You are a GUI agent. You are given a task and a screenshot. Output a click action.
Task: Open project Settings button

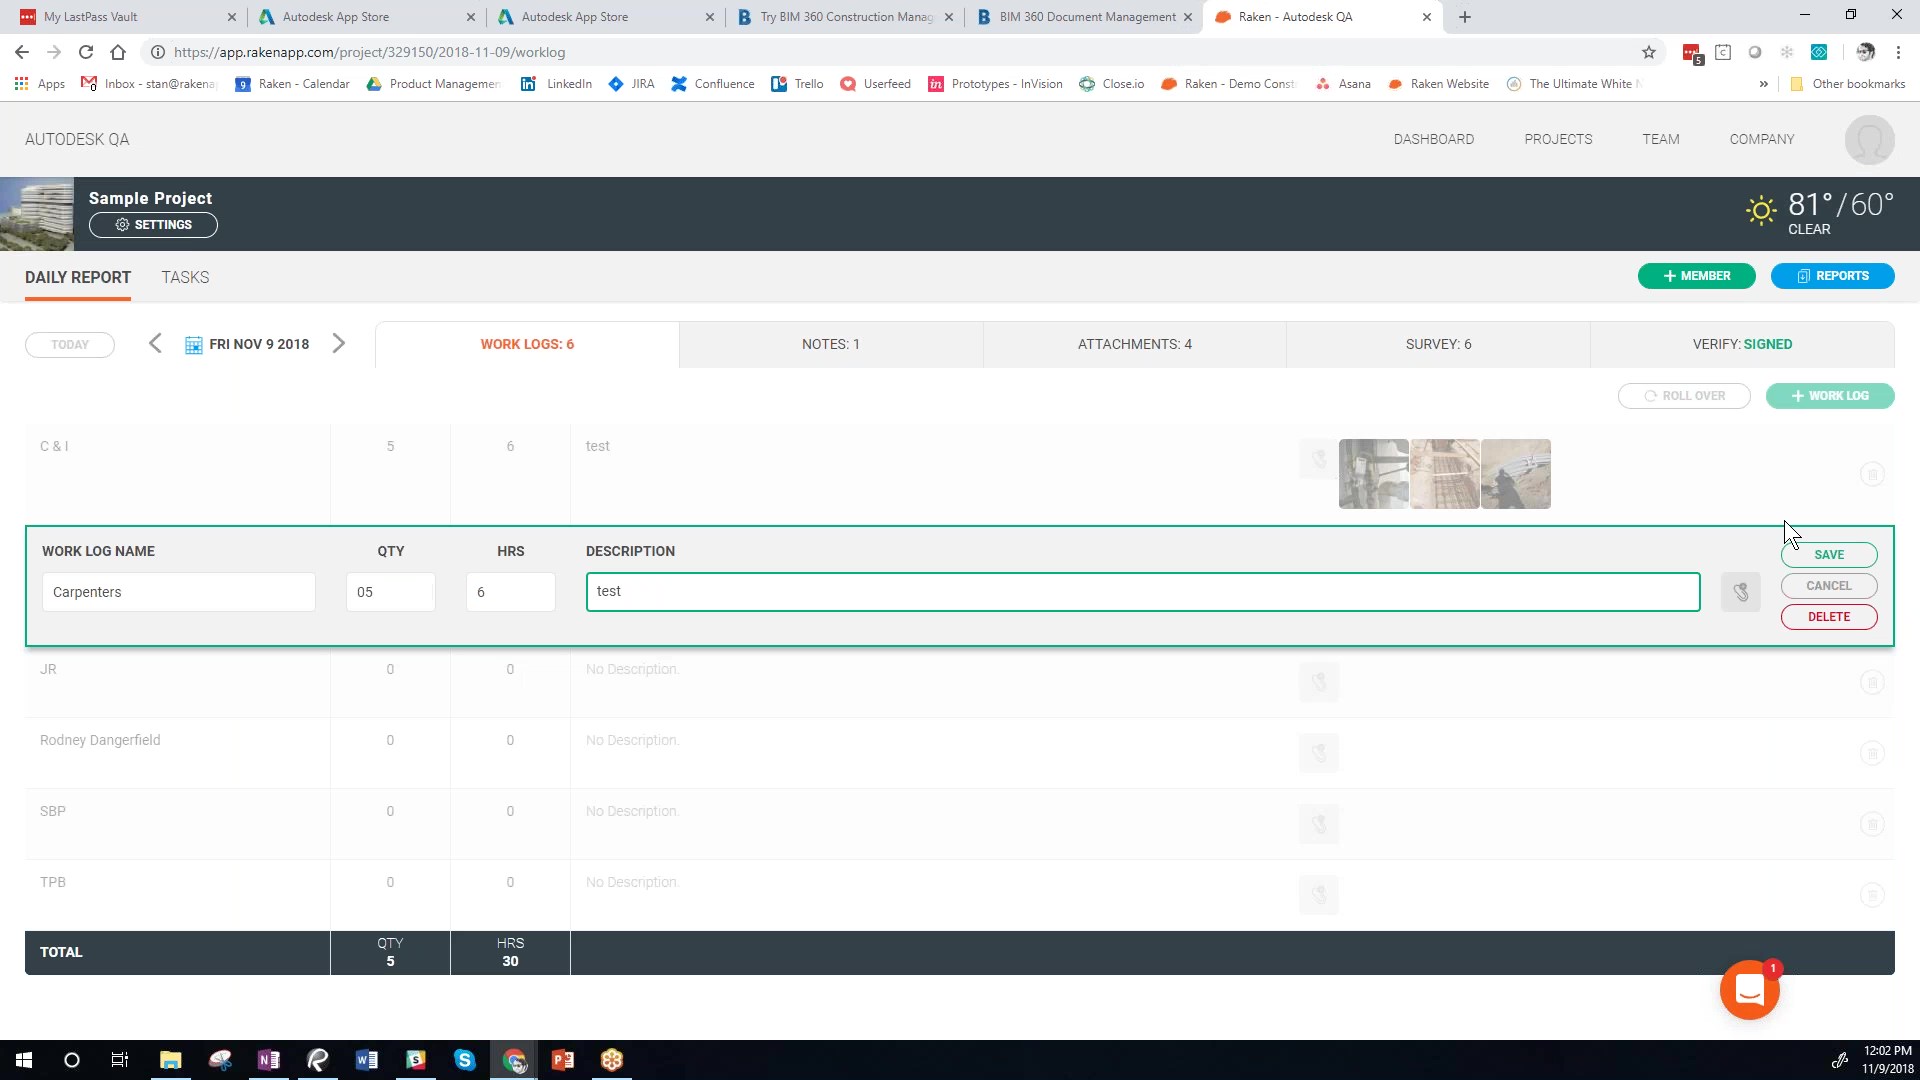click(x=153, y=225)
